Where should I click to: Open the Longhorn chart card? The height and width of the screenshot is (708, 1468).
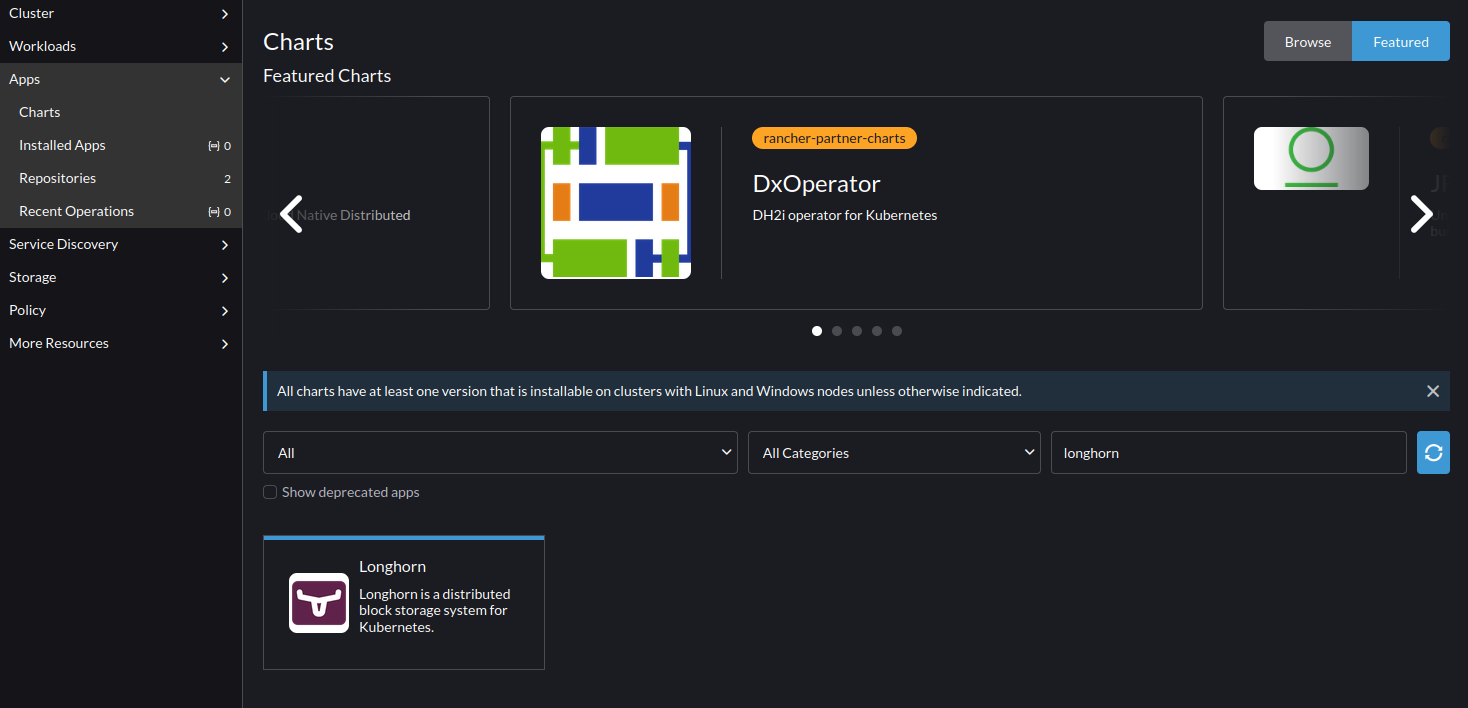tap(404, 603)
